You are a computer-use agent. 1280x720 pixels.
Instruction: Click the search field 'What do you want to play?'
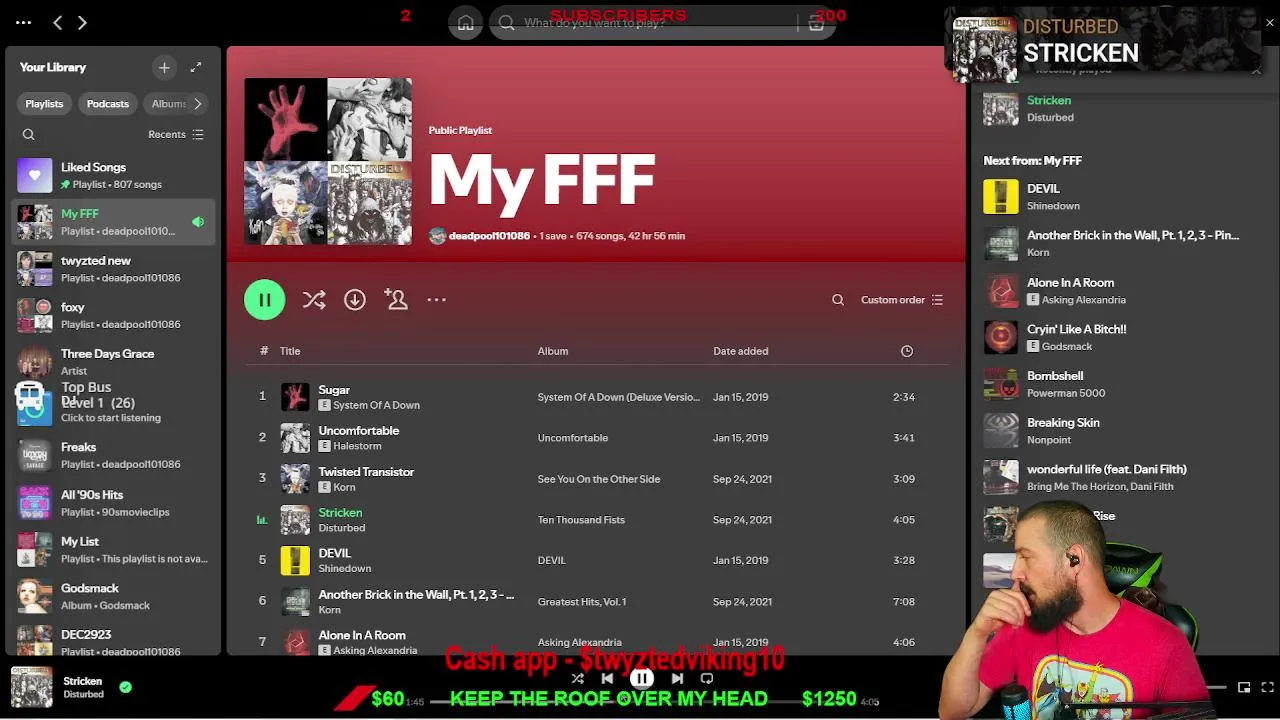point(660,23)
